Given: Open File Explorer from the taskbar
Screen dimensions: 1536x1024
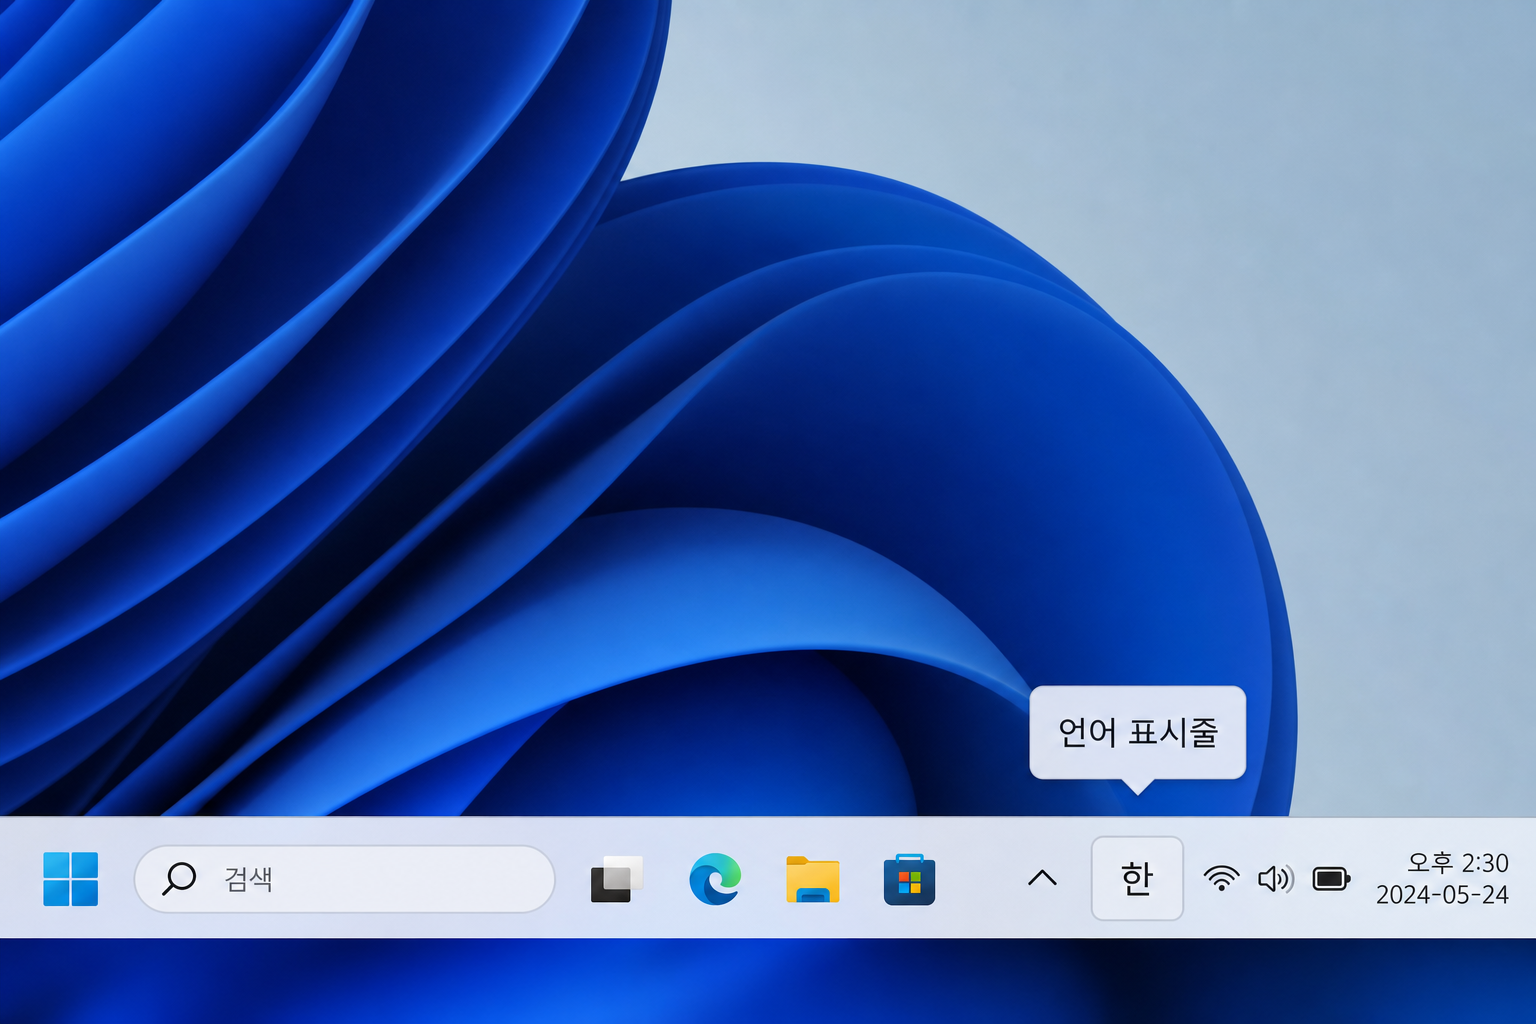Looking at the screenshot, I should pyautogui.click(x=812, y=879).
